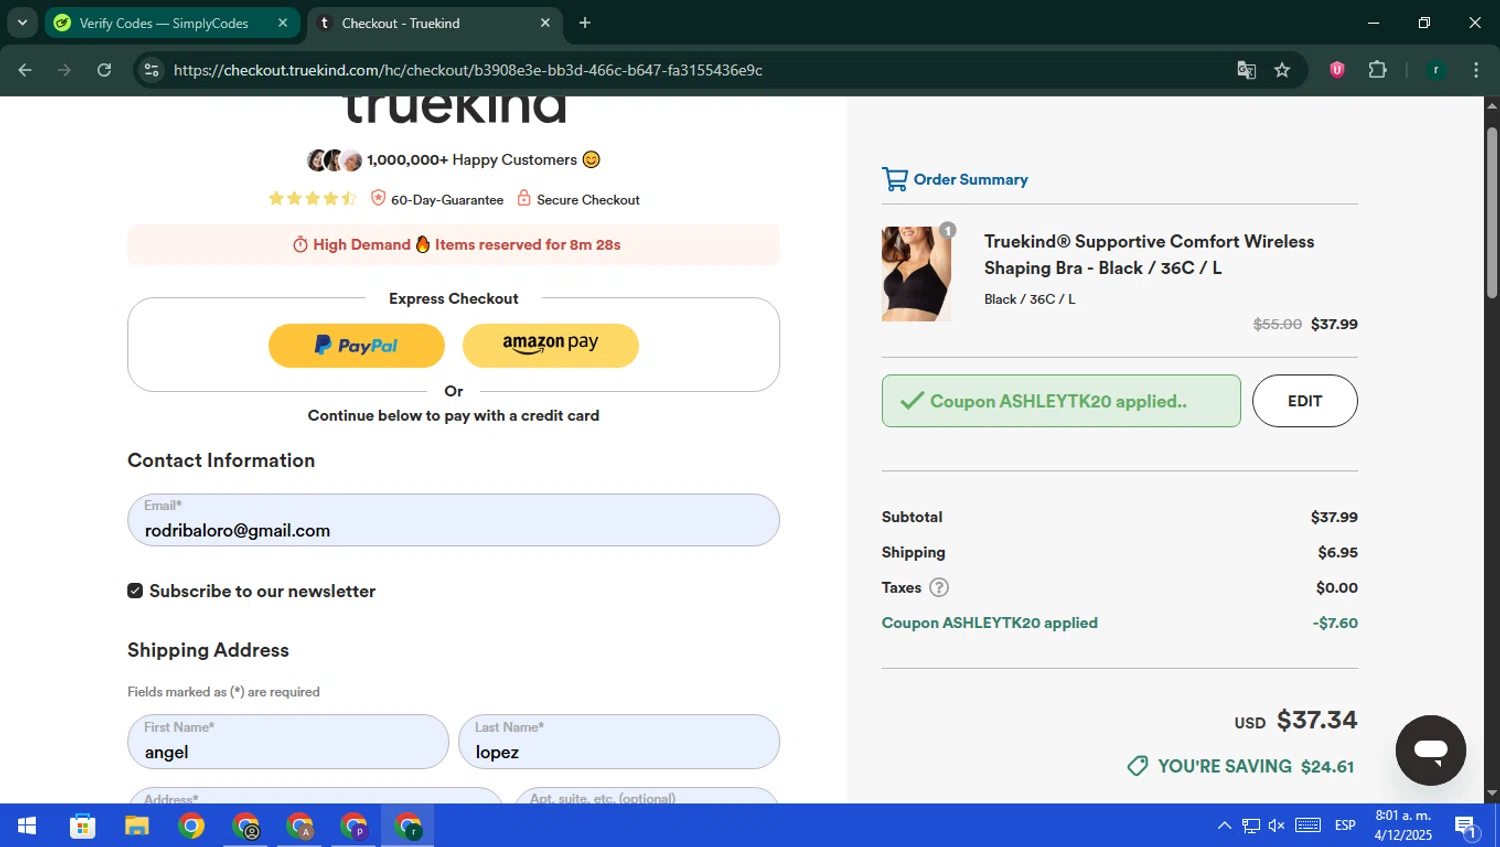
Task: Close the Verify Codes — SimplyCodes tab
Action: pyautogui.click(x=283, y=23)
